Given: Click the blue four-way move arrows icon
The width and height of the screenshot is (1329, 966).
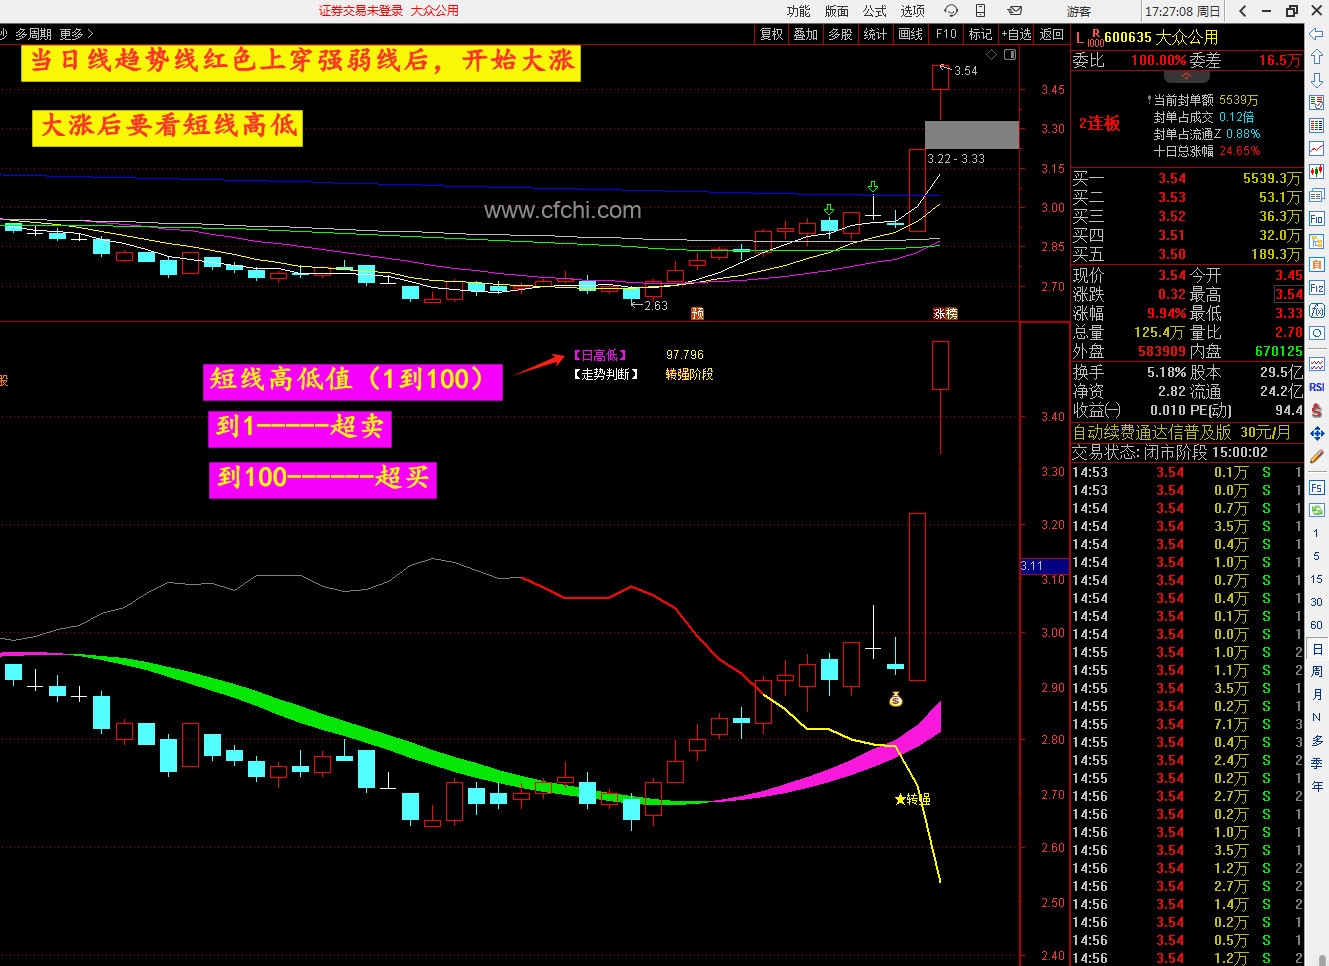Looking at the screenshot, I should 1317,433.
